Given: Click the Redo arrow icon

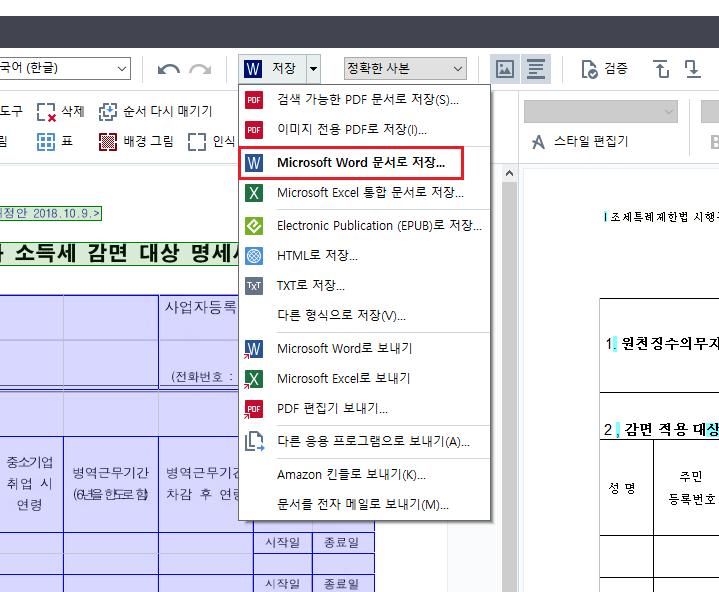Looking at the screenshot, I should [x=200, y=69].
